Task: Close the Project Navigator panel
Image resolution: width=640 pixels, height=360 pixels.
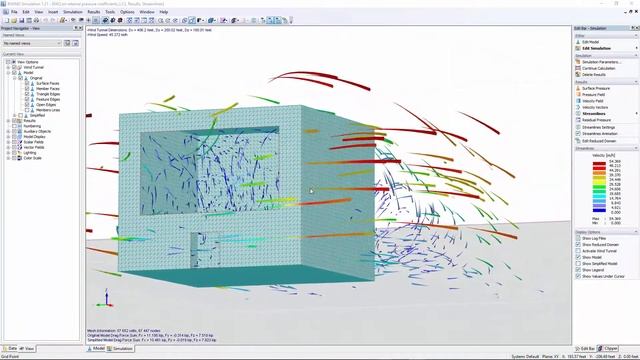Action: [x=80, y=28]
